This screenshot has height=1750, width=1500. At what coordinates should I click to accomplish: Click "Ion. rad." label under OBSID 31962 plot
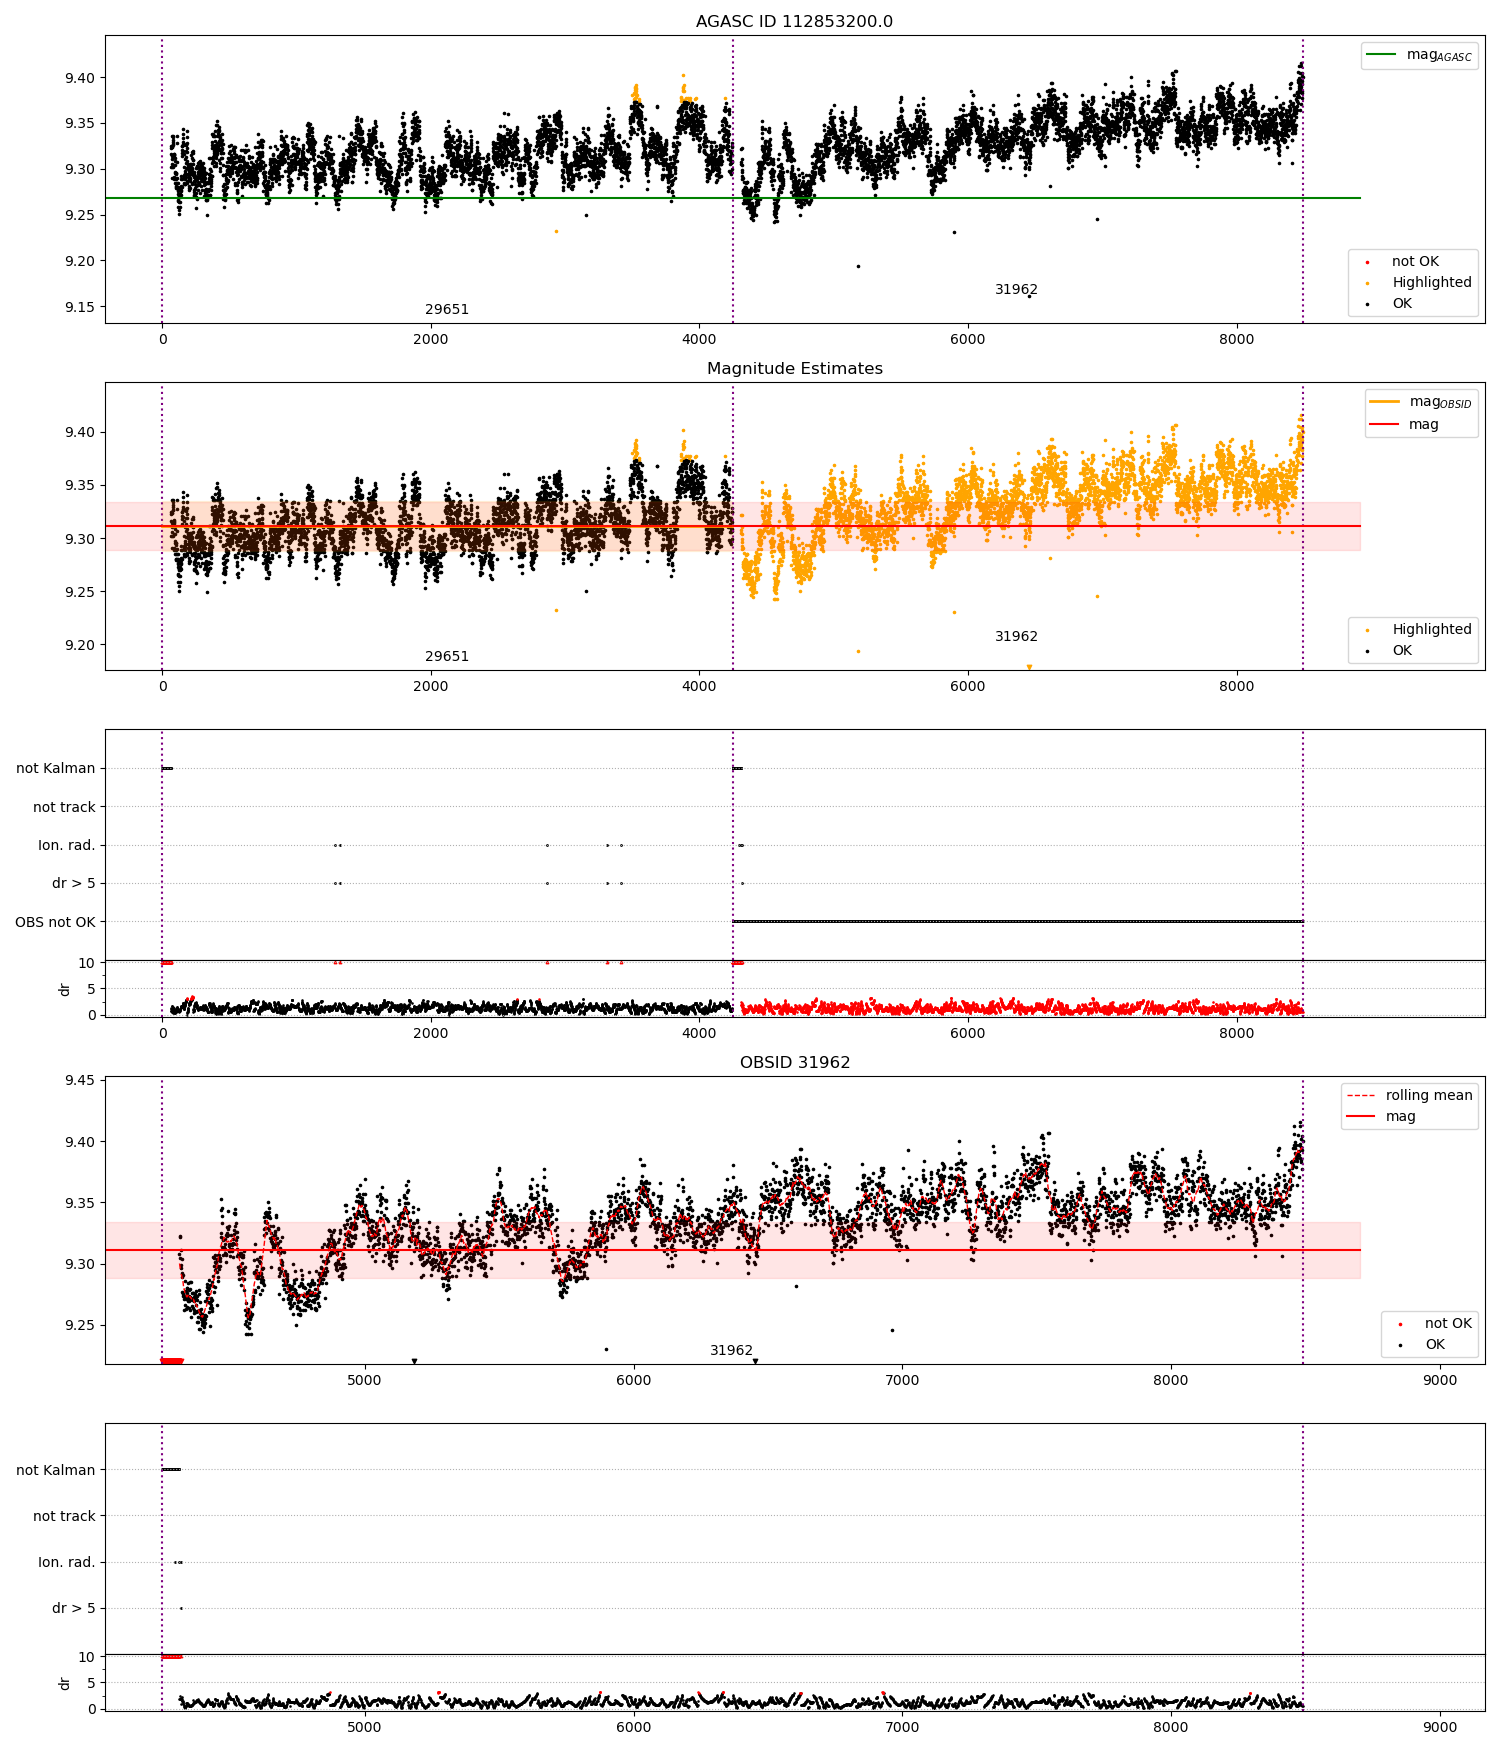coord(67,1563)
